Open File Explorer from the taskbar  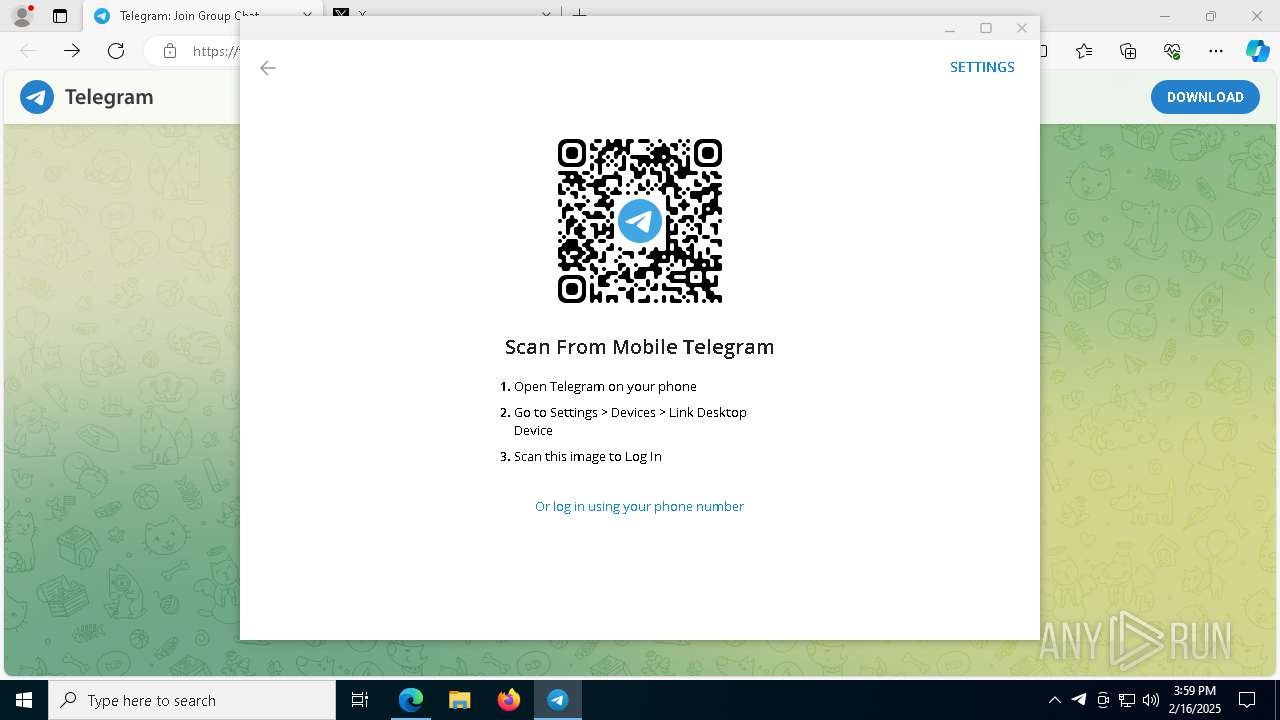tap(459, 700)
